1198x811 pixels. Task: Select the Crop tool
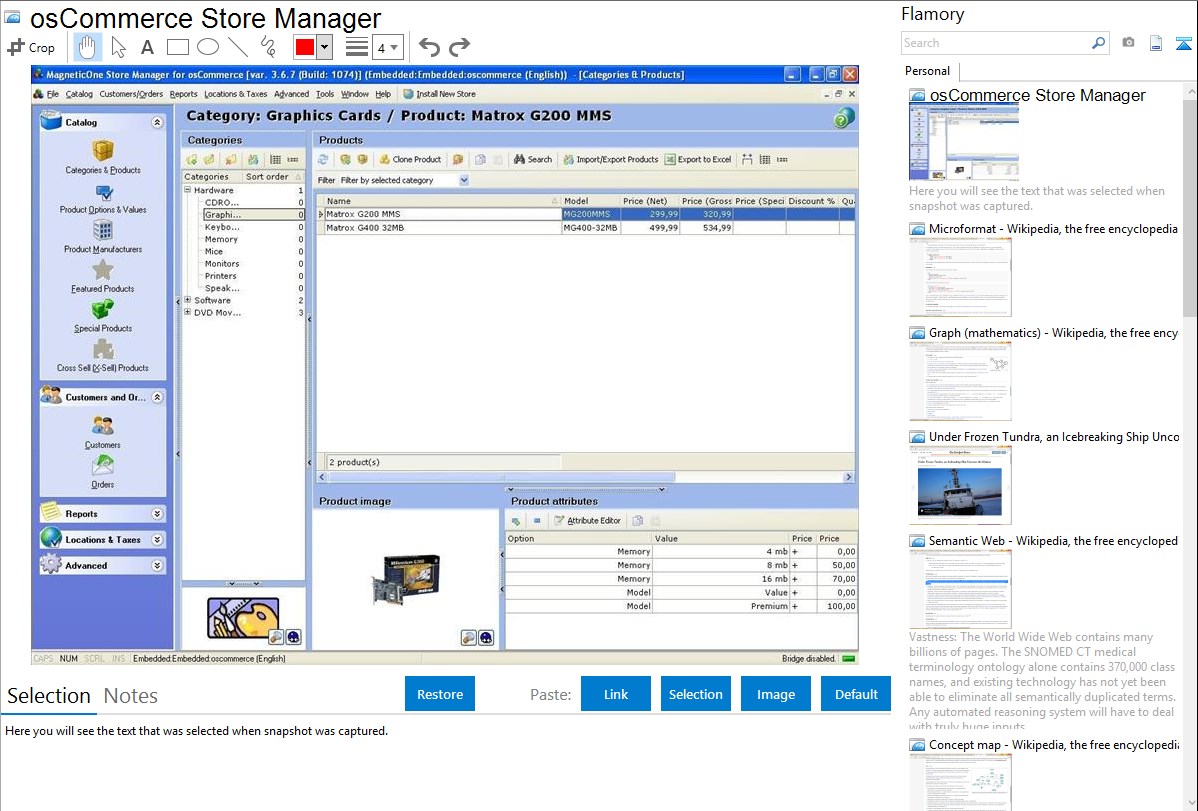point(31,47)
